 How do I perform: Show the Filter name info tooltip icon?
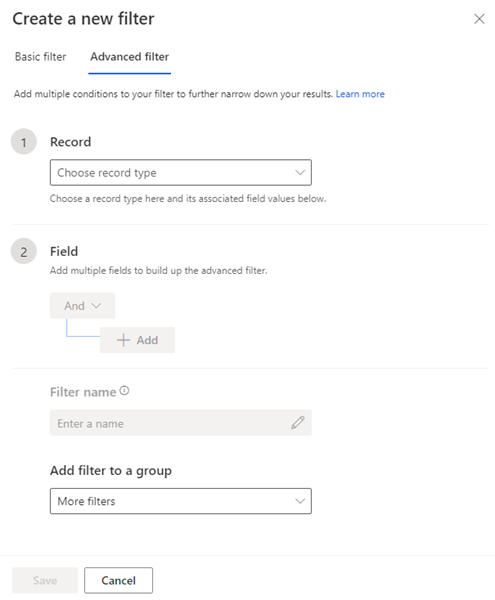tap(124, 391)
